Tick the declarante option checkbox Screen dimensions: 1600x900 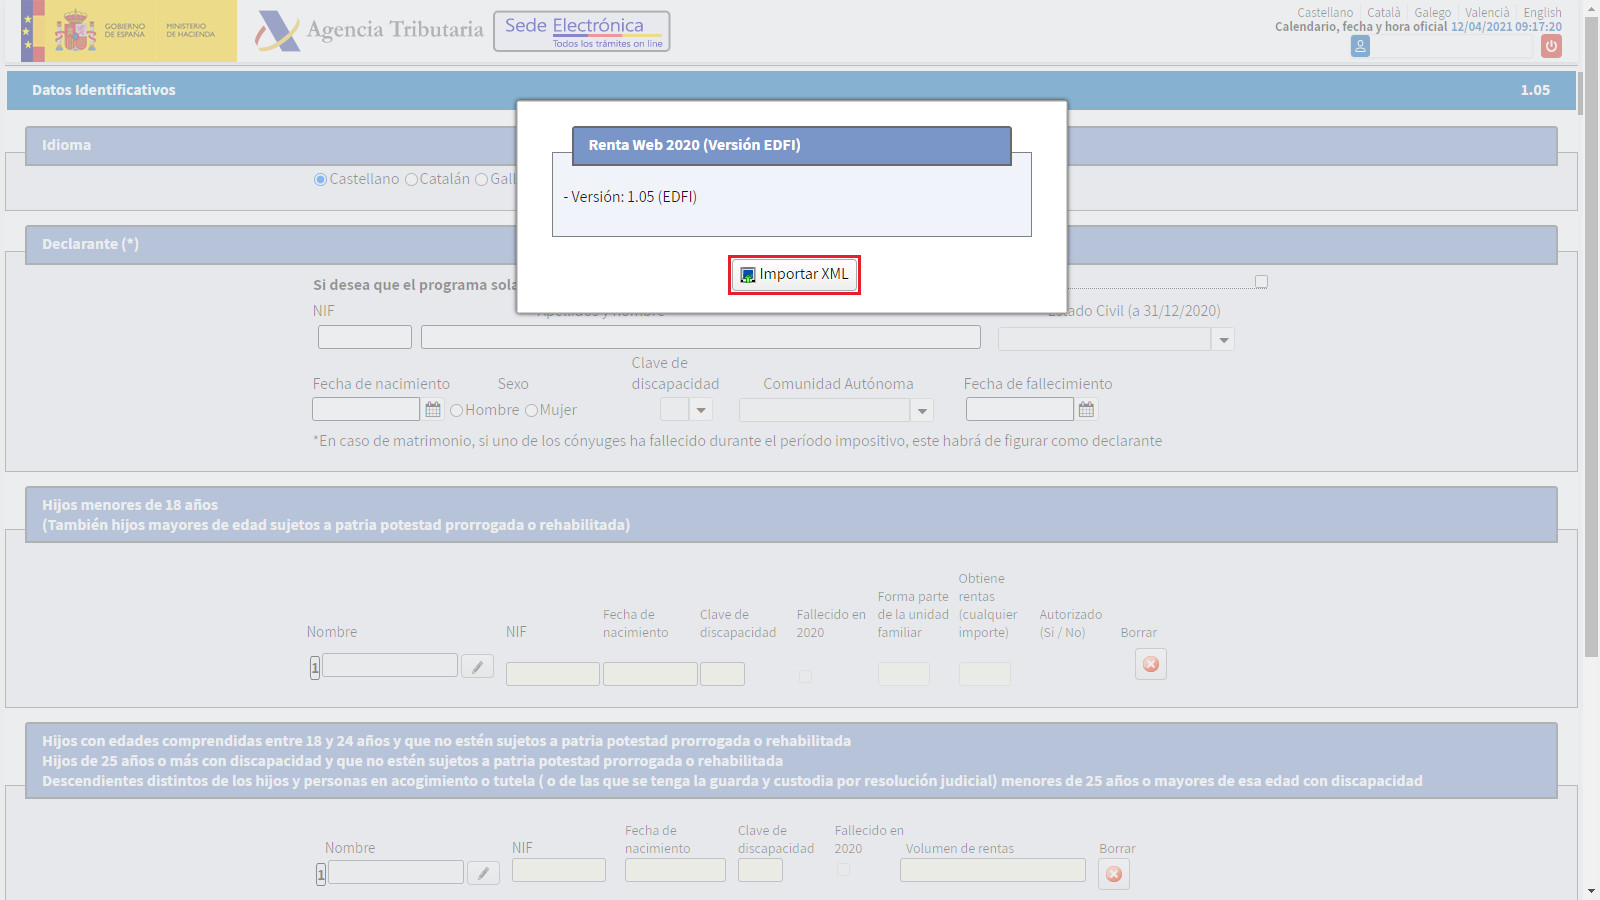click(x=1261, y=282)
